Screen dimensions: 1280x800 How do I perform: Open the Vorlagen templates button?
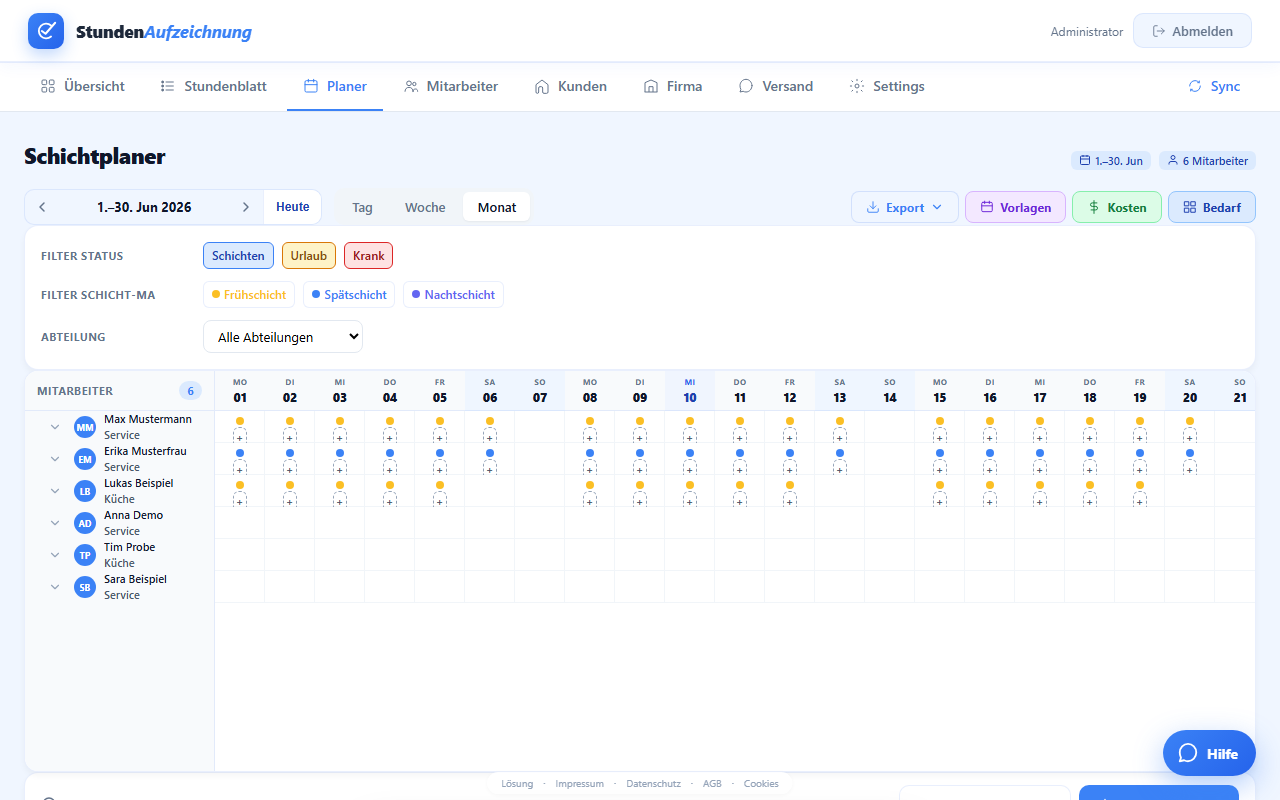coord(1015,207)
